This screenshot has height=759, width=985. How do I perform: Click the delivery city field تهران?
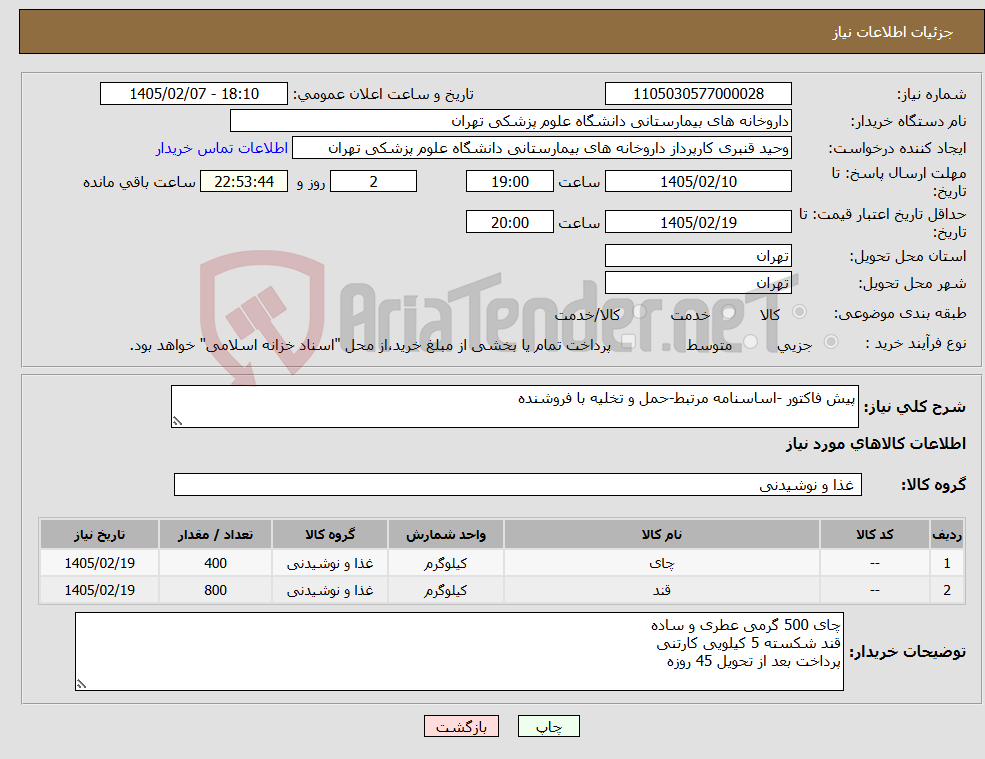698,283
